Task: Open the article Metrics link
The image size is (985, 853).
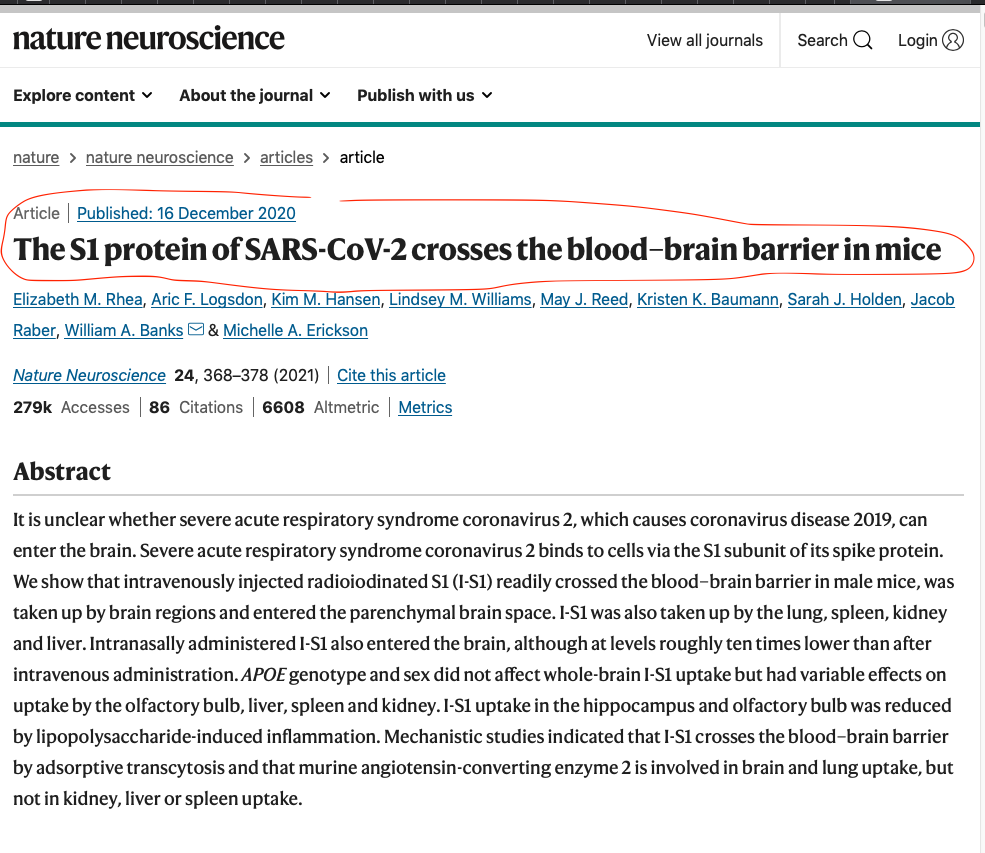Action: [425, 407]
